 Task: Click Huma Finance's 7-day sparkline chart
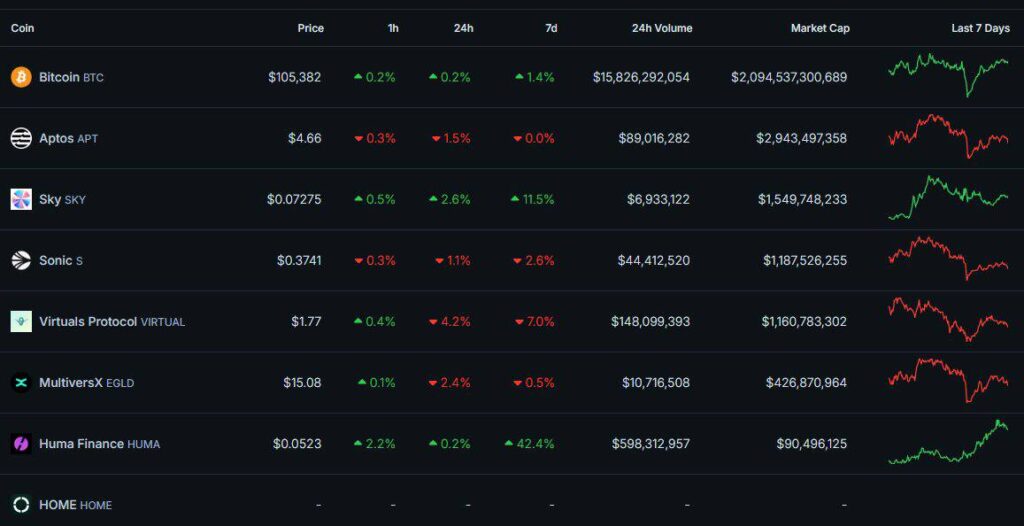pyautogui.click(x=948, y=443)
